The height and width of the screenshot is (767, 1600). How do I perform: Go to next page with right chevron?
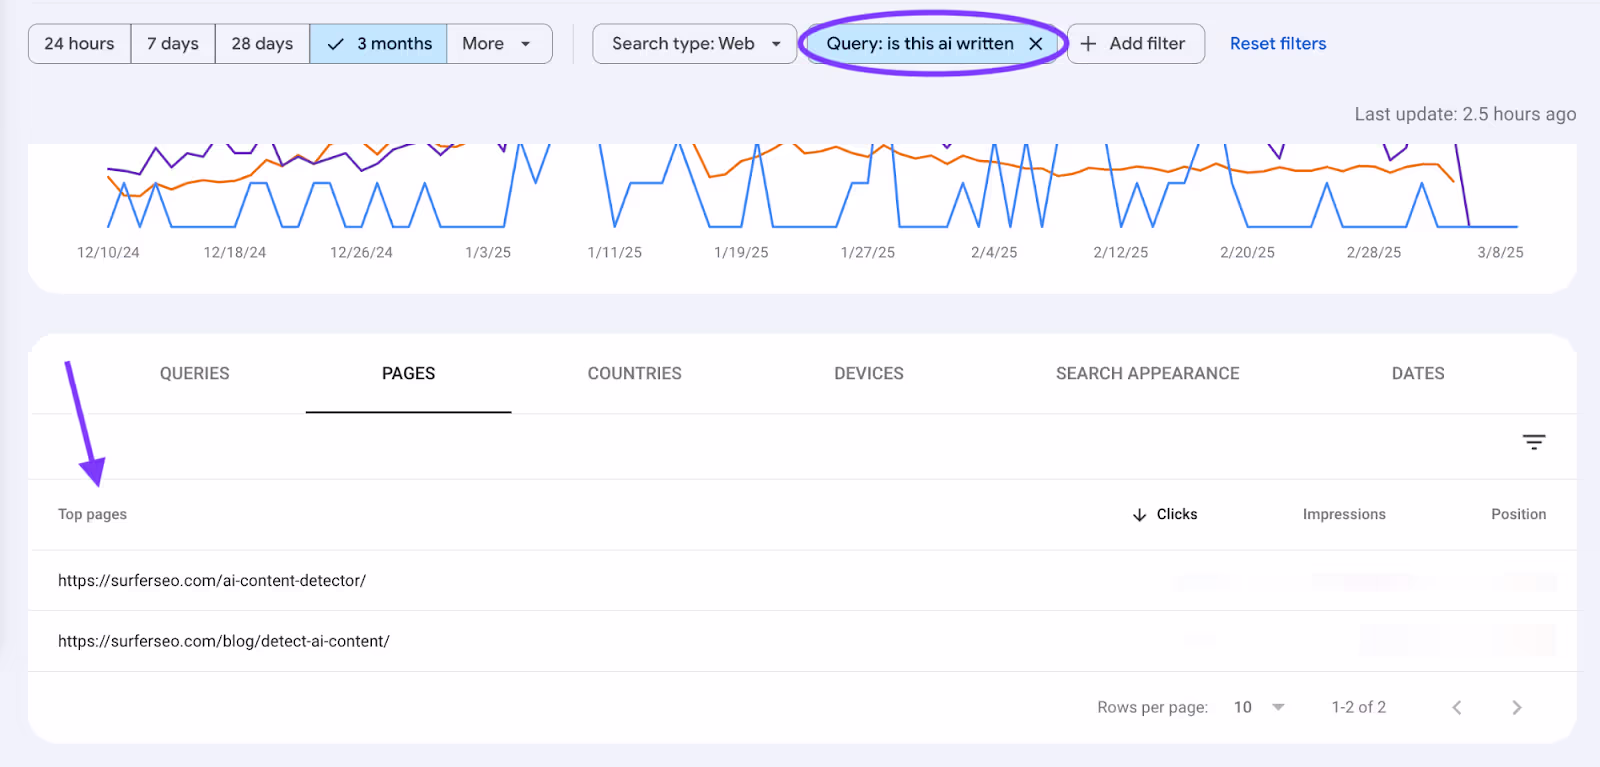click(1517, 707)
